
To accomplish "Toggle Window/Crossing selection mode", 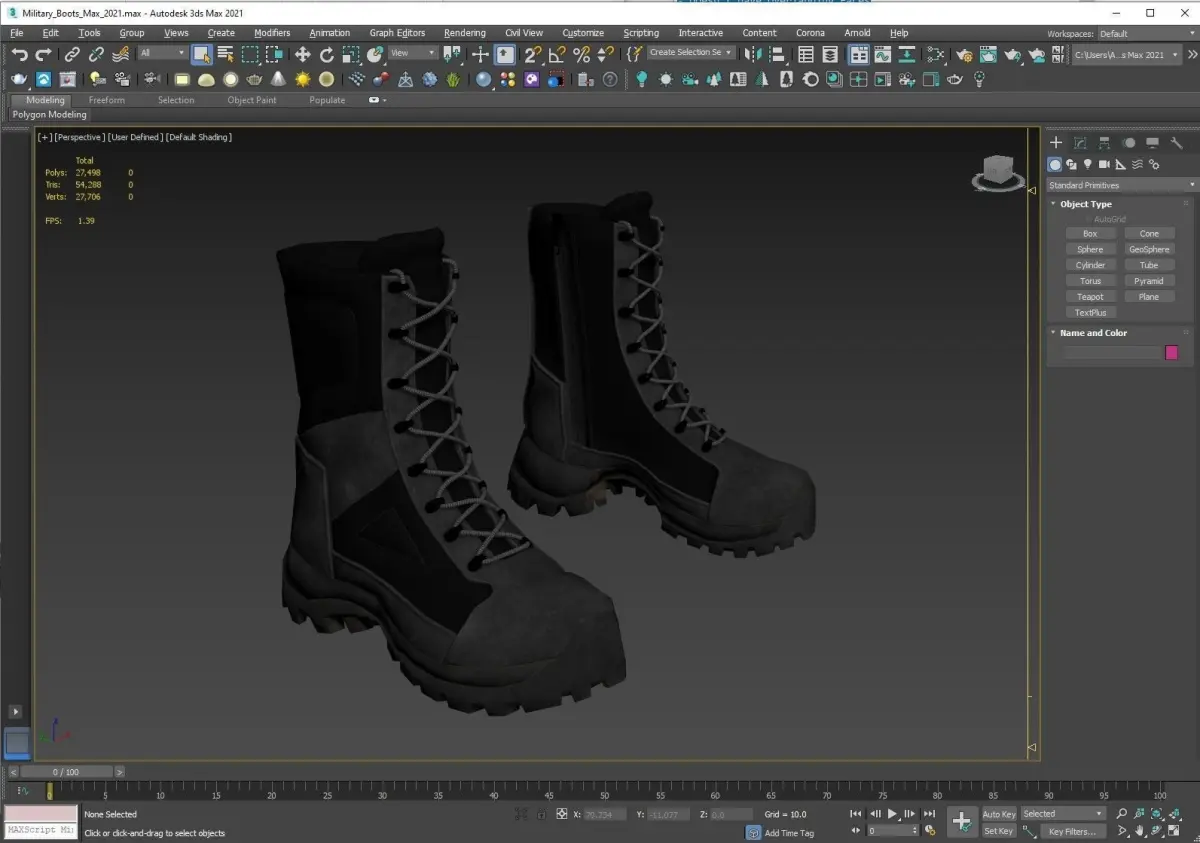I will click(x=274, y=54).
